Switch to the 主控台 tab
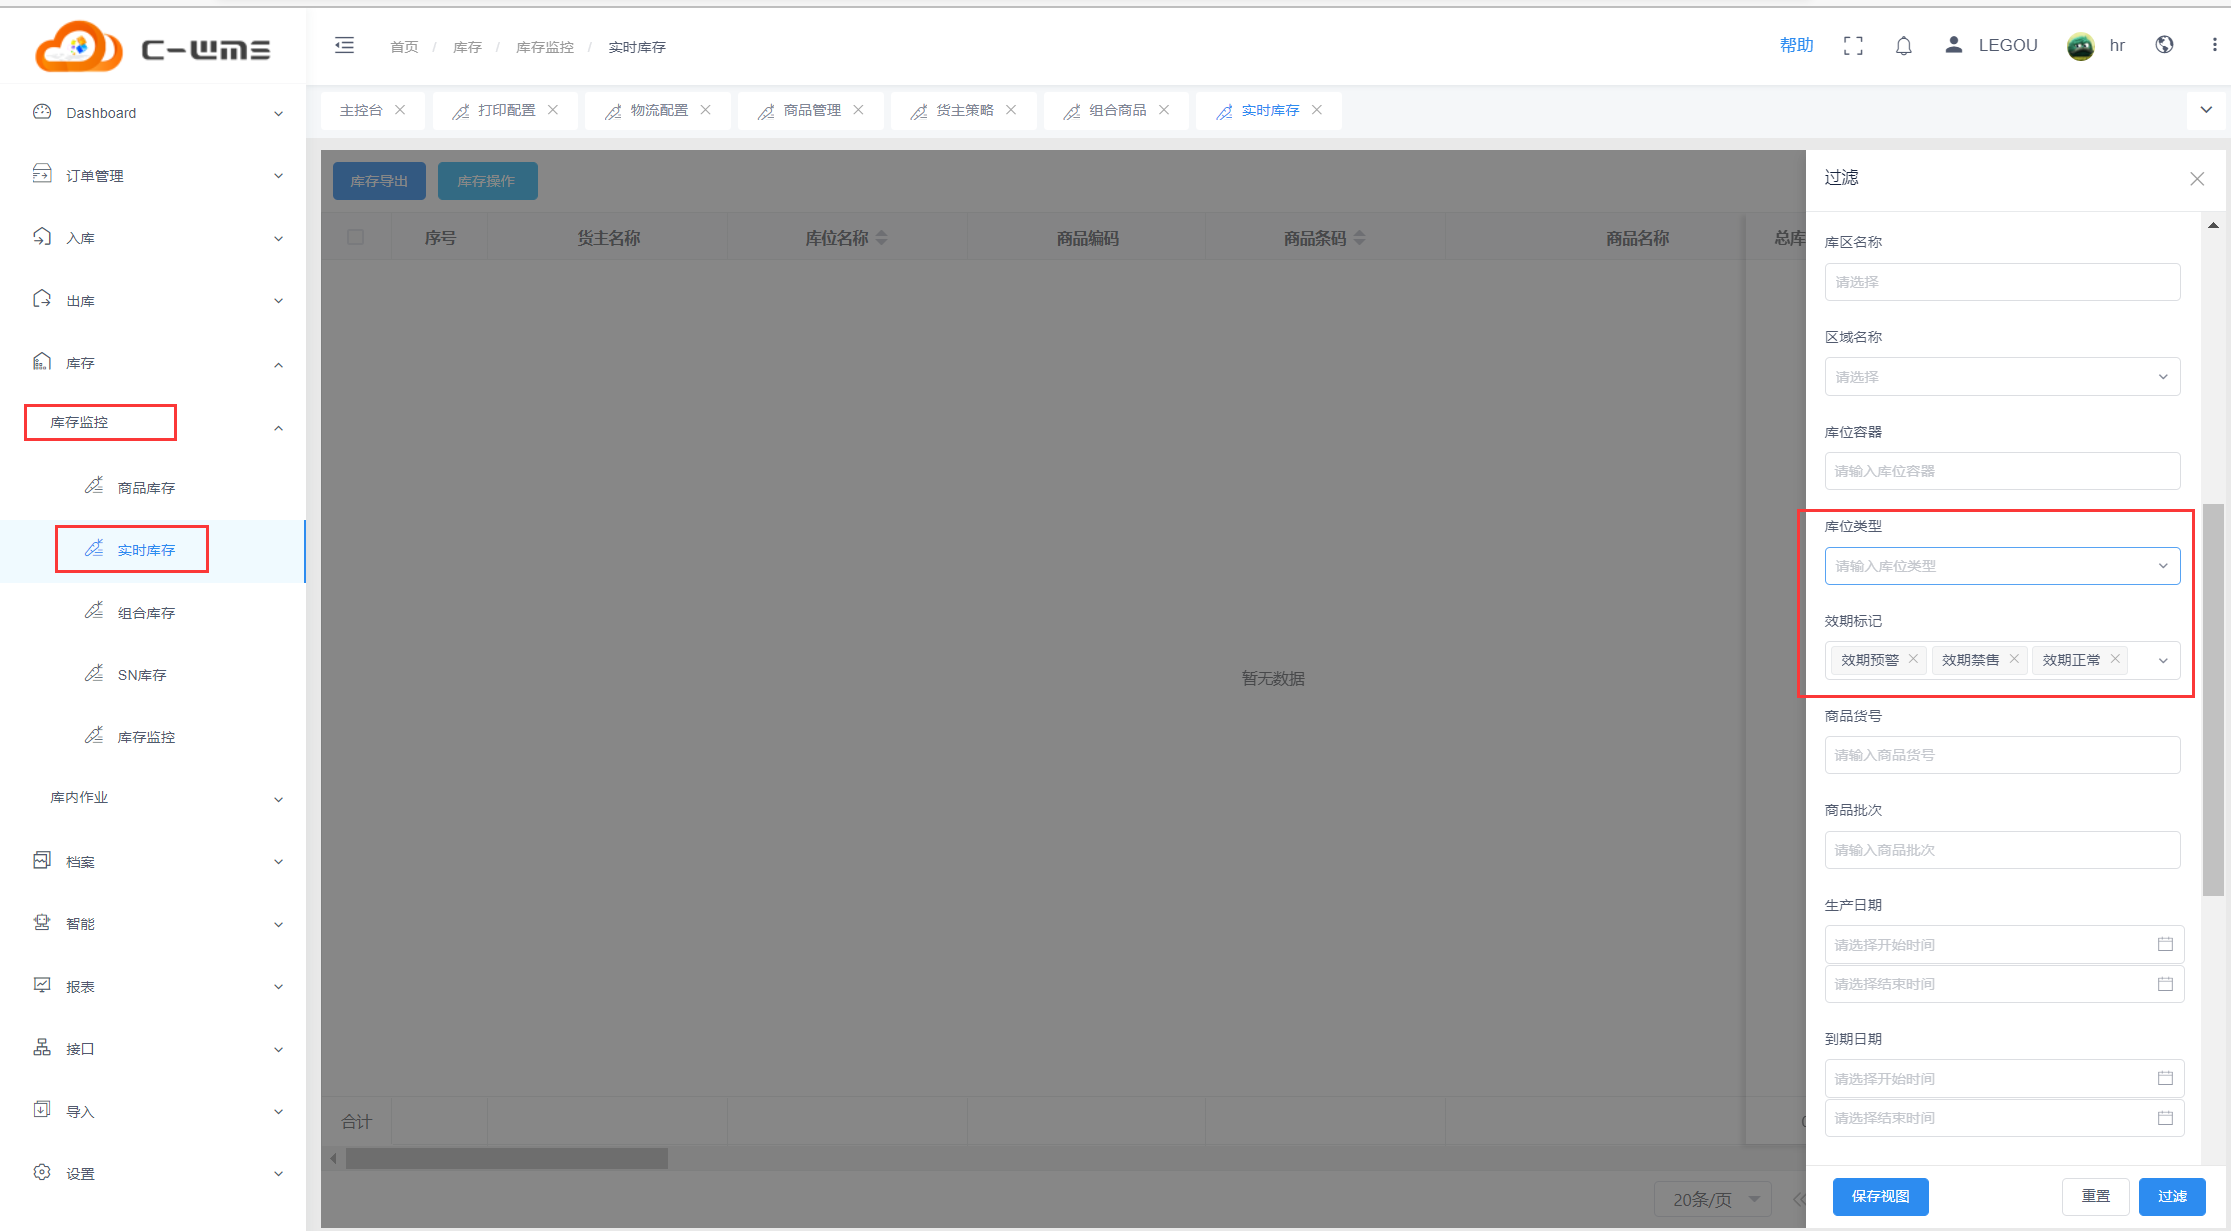Image resolution: width=2231 pixels, height=1231 pixels. pos(361,110)
